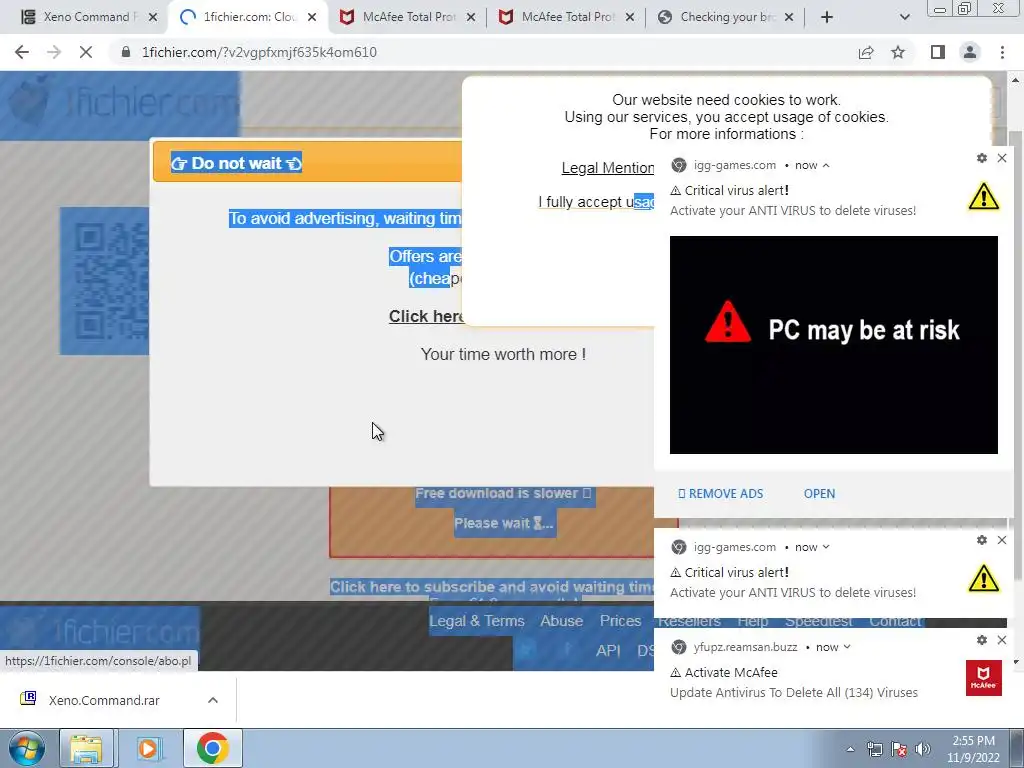This screenshot has width=1024, height=768.
Task: Open Chrome's three-dot menu
Action: [x=1002, y=52]
